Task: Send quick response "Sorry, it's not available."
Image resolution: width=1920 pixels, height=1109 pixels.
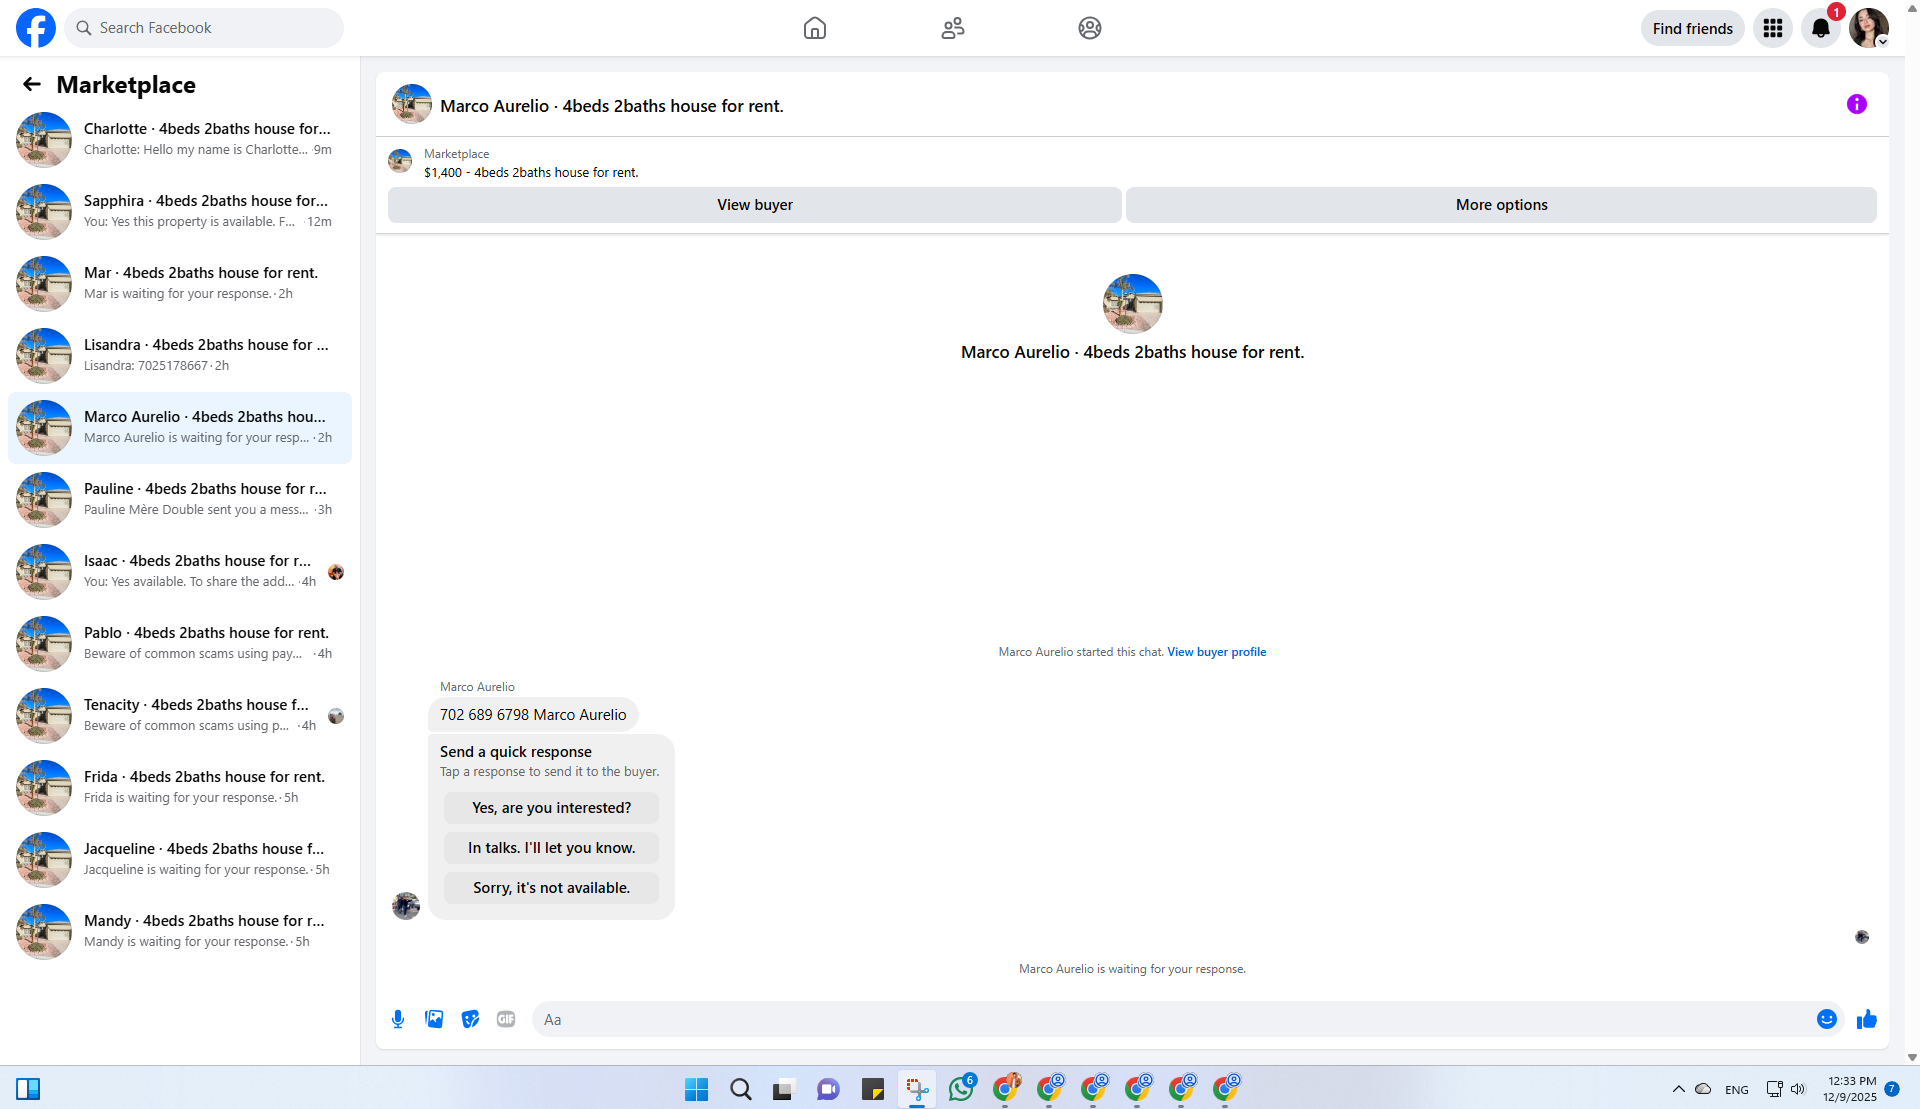Action: tap(551, 888)
